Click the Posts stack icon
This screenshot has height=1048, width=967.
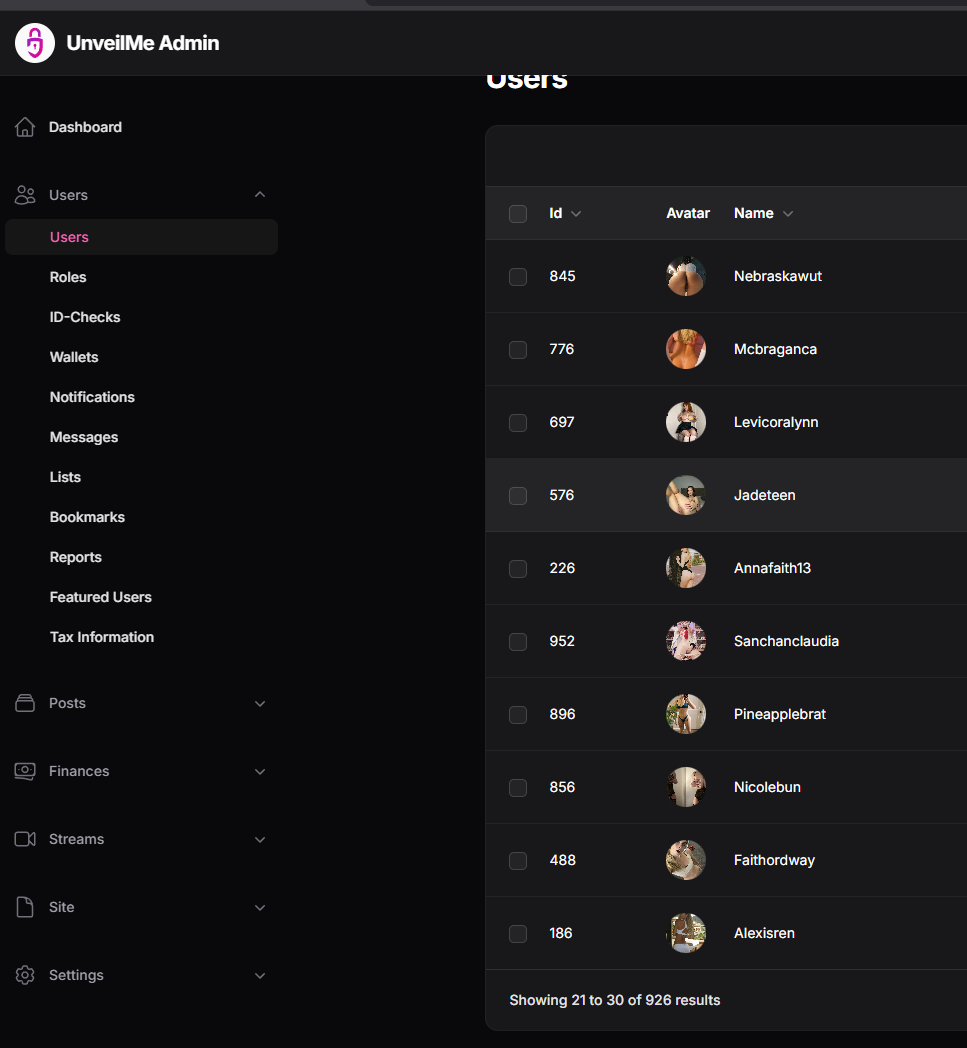pos(25,703)
